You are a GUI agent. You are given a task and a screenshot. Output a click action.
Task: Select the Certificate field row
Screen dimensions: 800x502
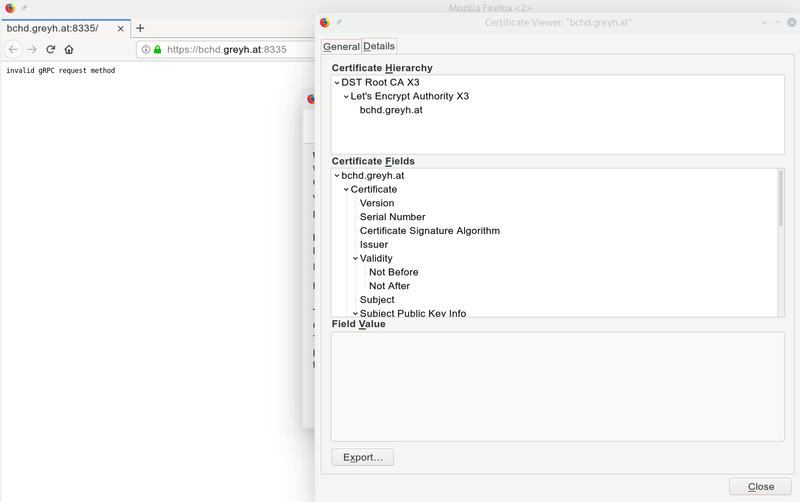[373, 189]
